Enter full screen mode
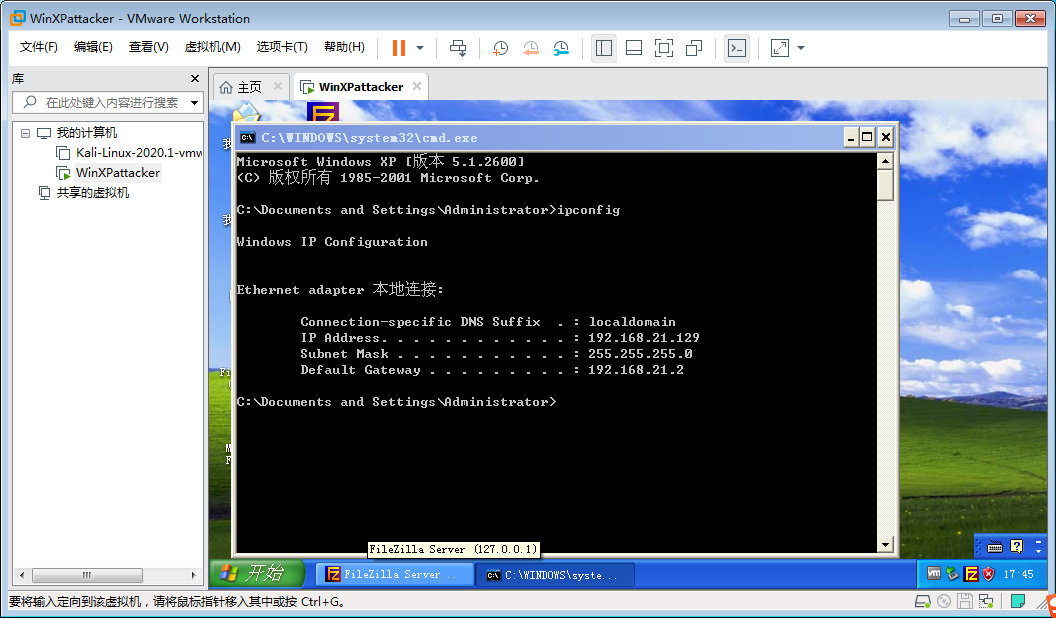Screen dimensions: 1056x618 click(664, 48)
